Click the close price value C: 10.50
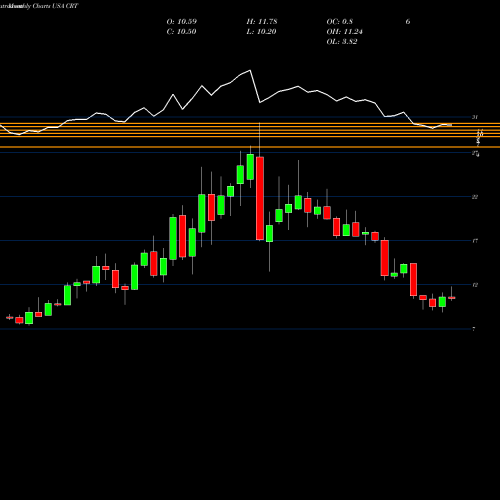This screenshot has height=500, width=500. pos(181,32)
